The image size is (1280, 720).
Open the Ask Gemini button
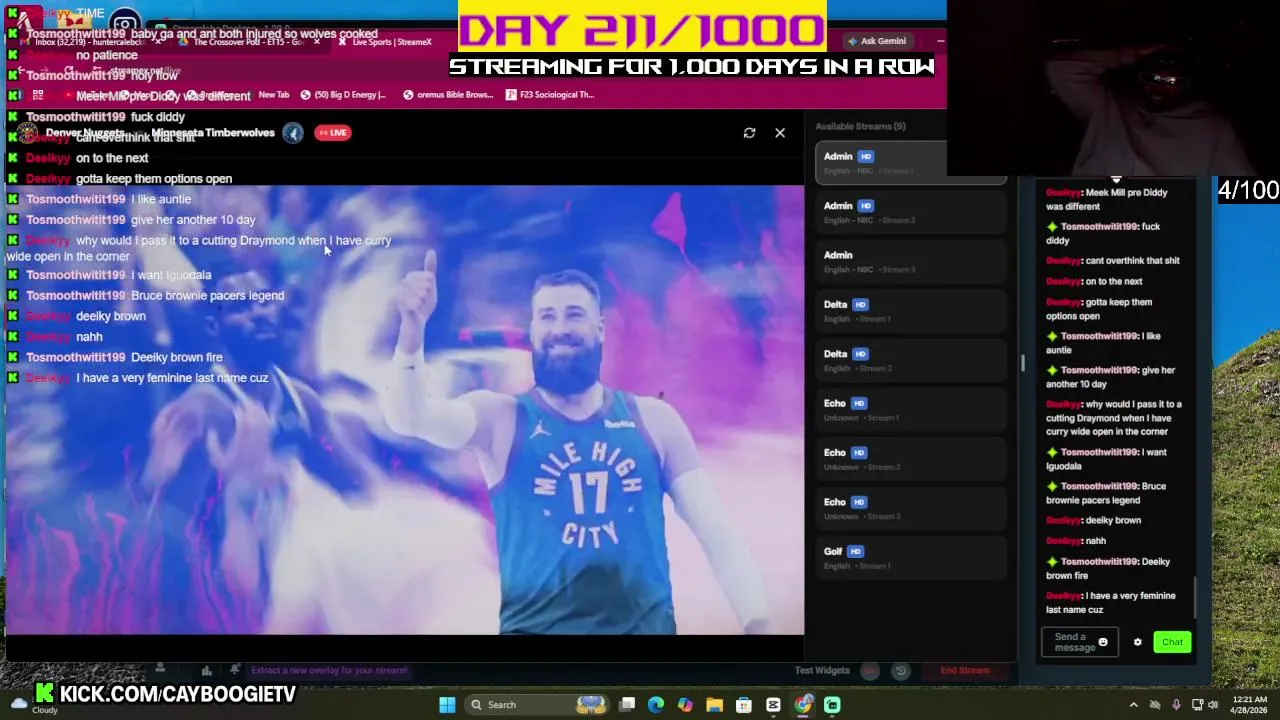coord(877,41)
